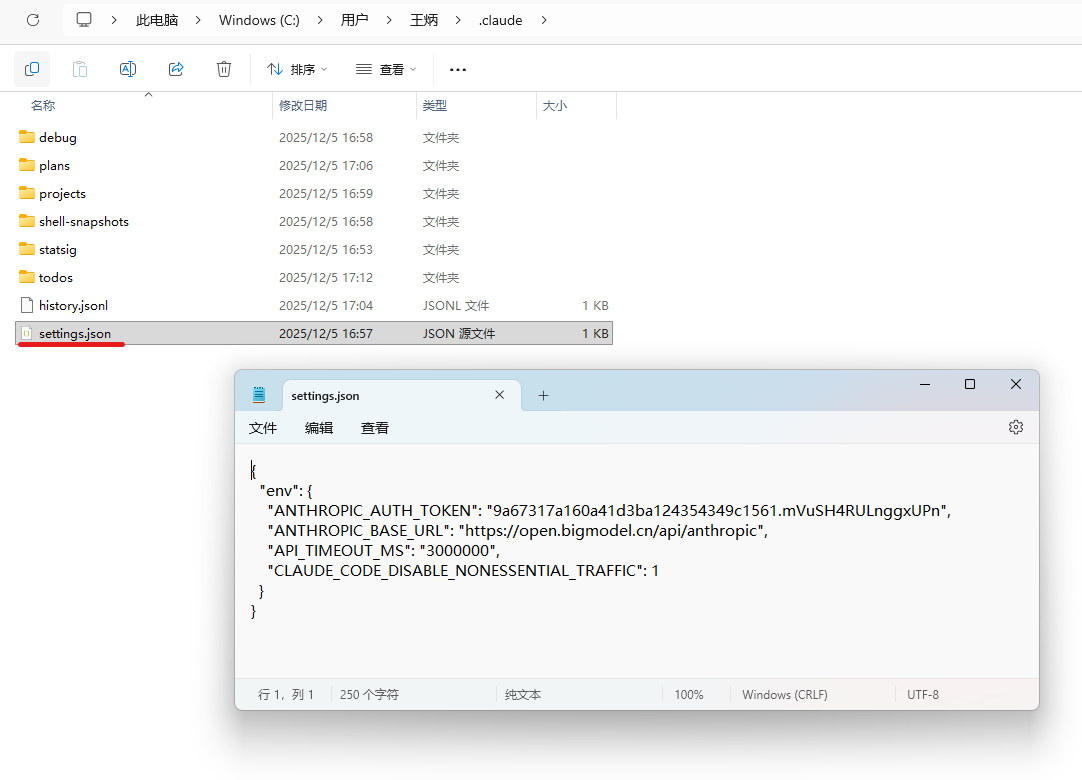Click UTF-8 encoding in Notepad status bar
The width and height of the screenshot is (1082, 780).
923,694
